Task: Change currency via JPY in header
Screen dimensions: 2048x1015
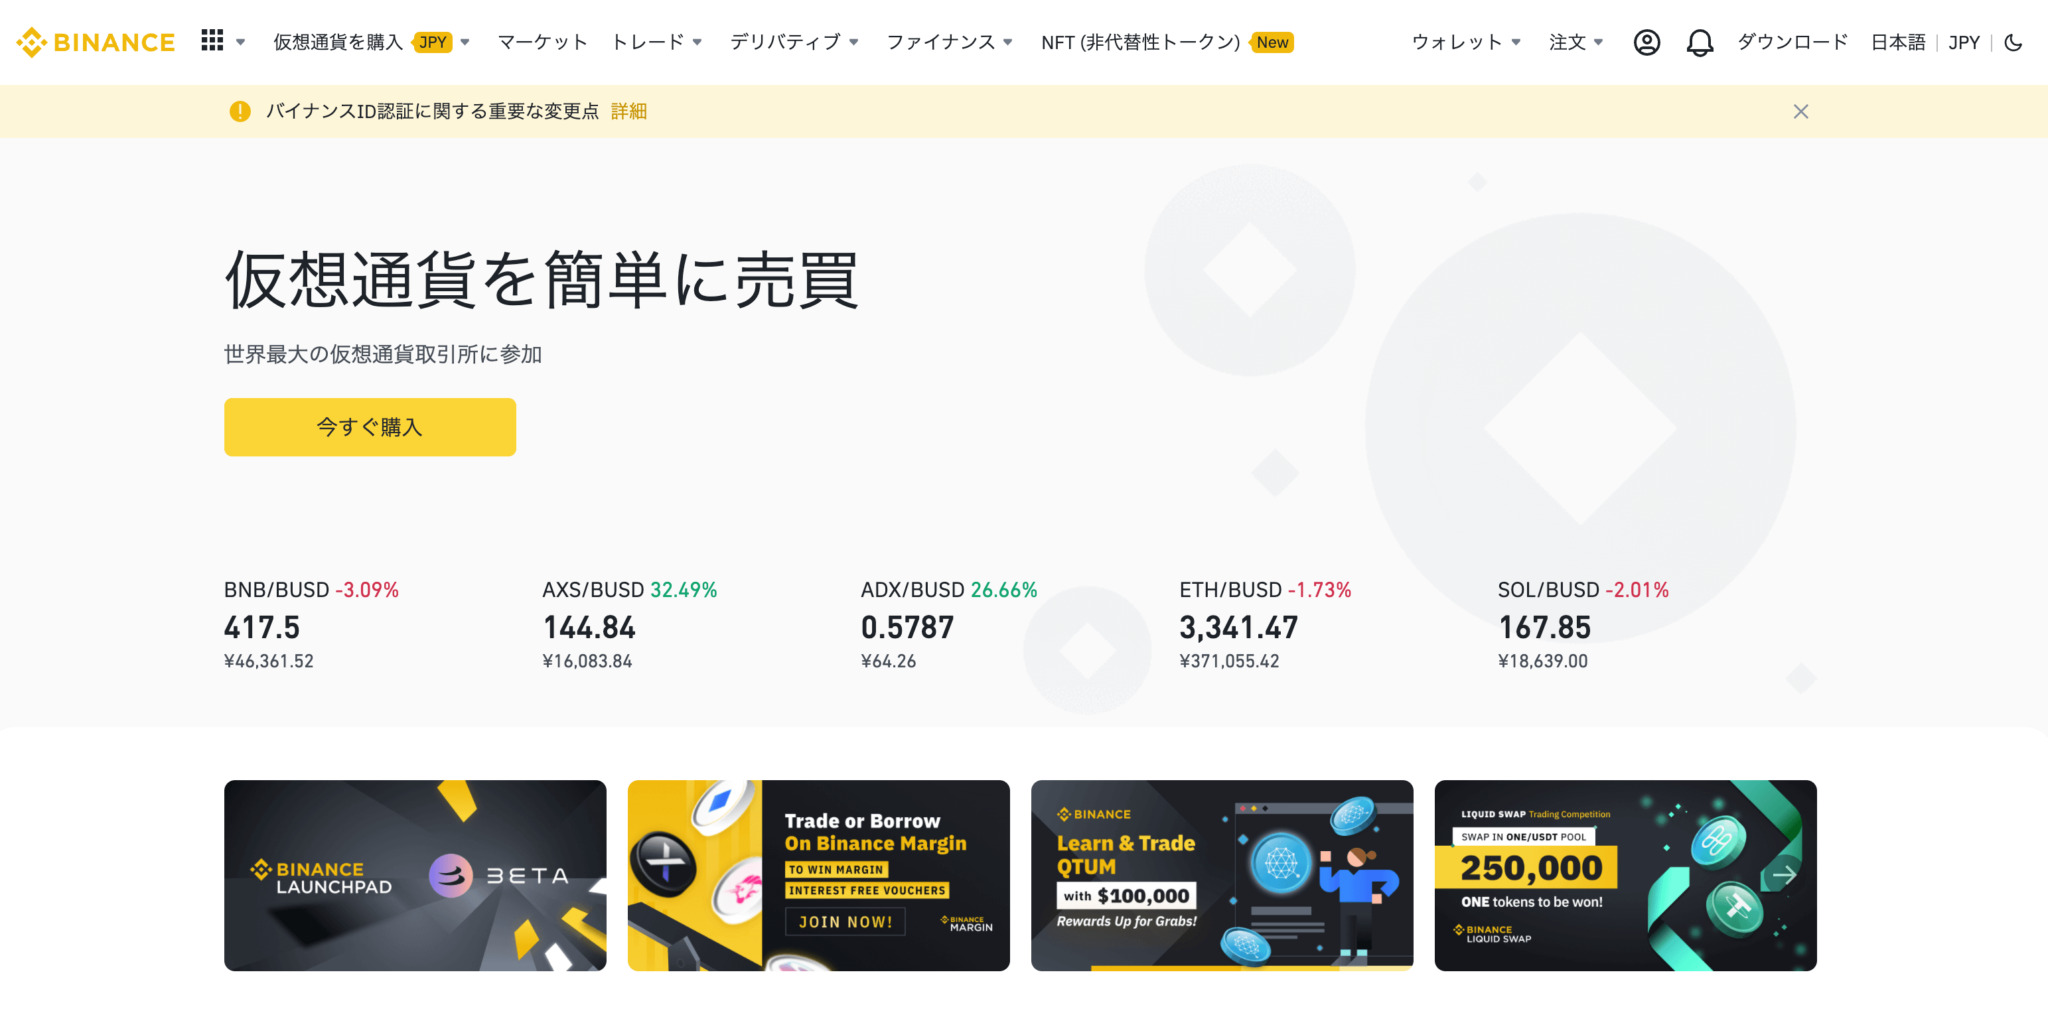Action: (1964, 42)
